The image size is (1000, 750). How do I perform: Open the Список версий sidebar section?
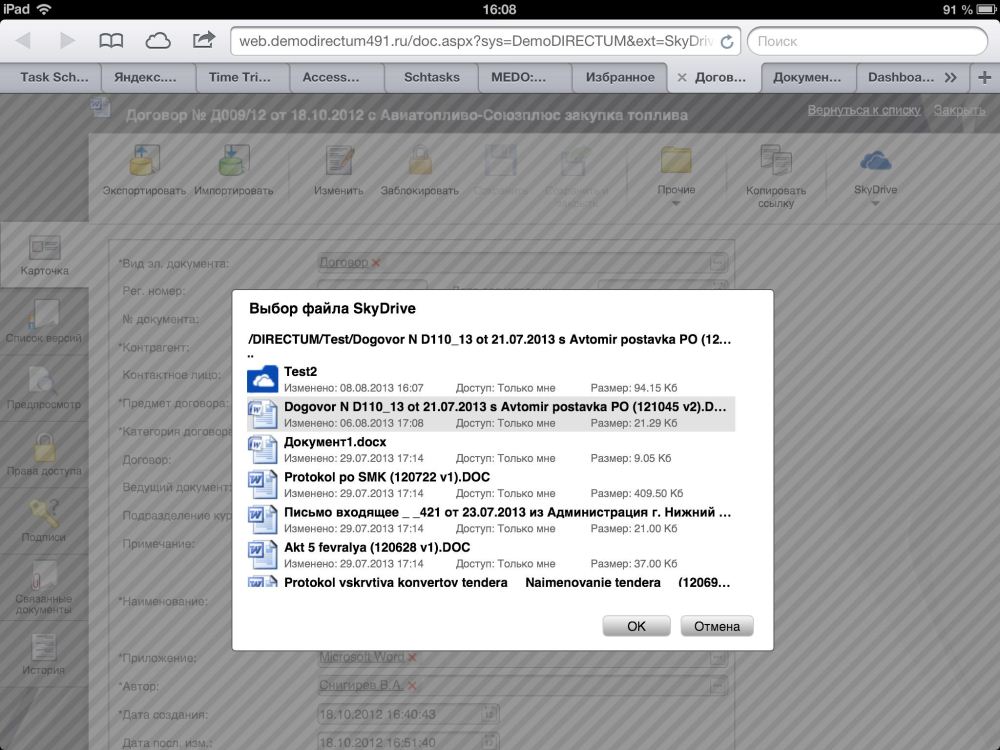pyautogui.click(x=44, y=322)
